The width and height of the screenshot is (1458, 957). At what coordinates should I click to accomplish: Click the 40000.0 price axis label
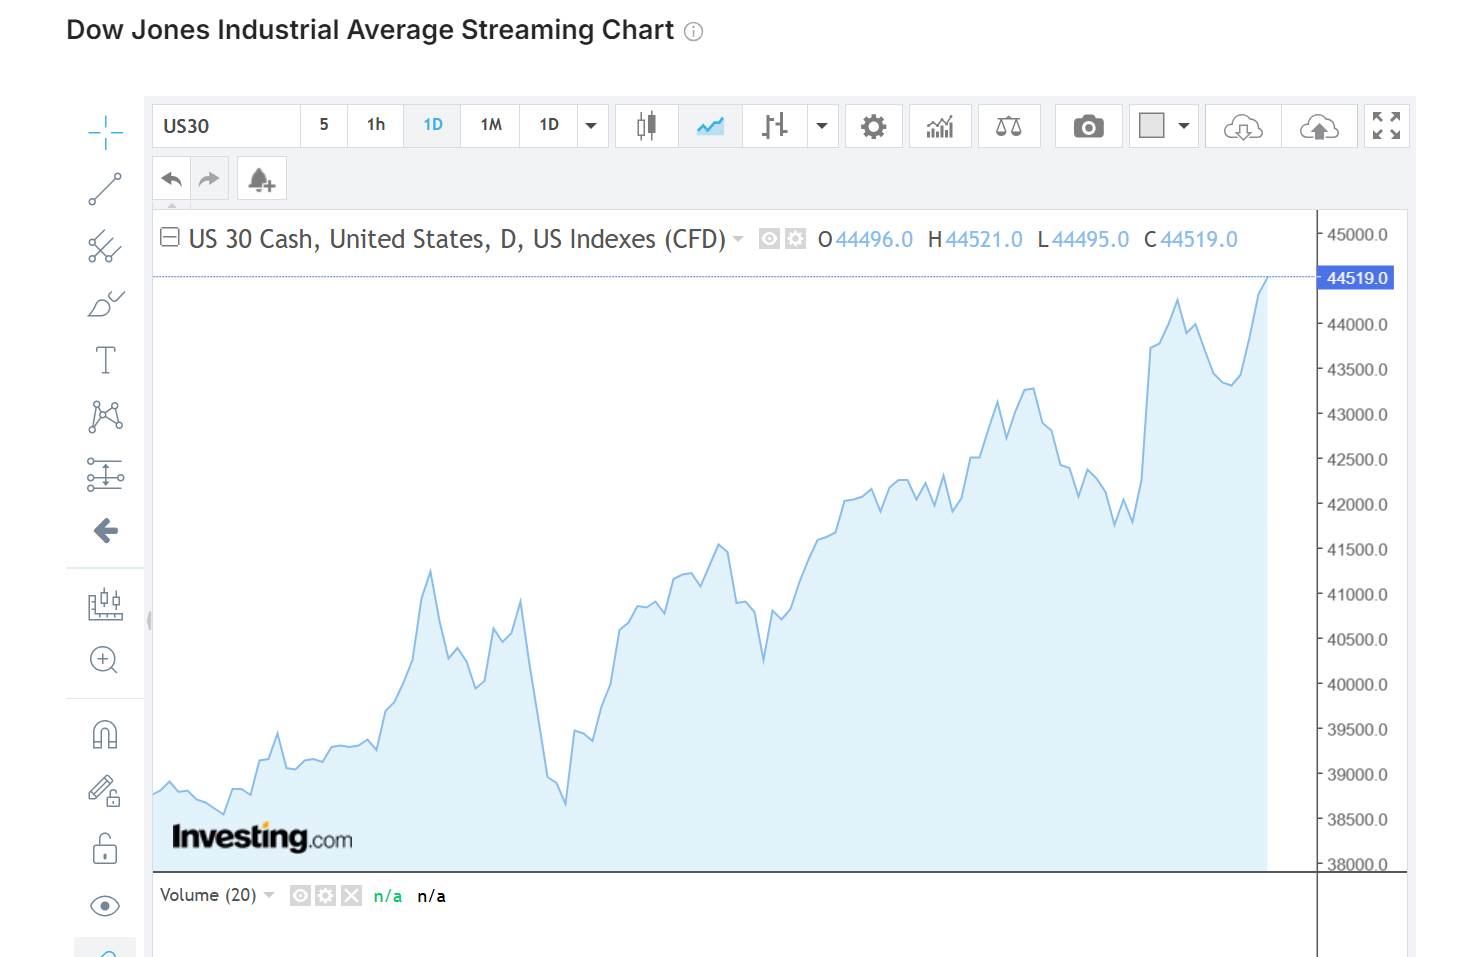click(1357, 685)
